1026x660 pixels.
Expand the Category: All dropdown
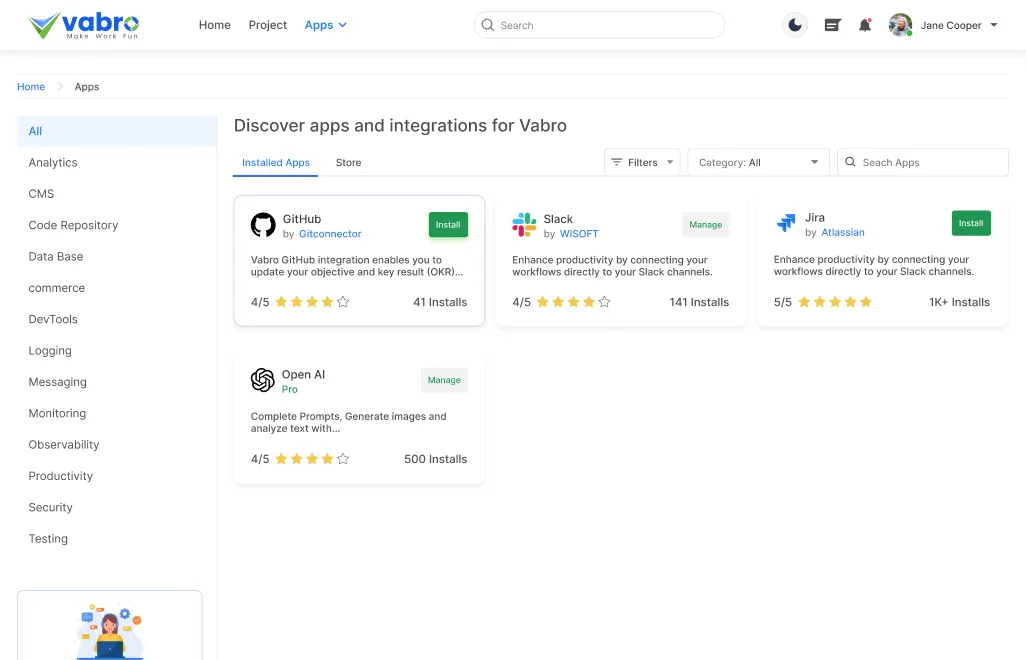pyautogui.click(x=758, y=162)
